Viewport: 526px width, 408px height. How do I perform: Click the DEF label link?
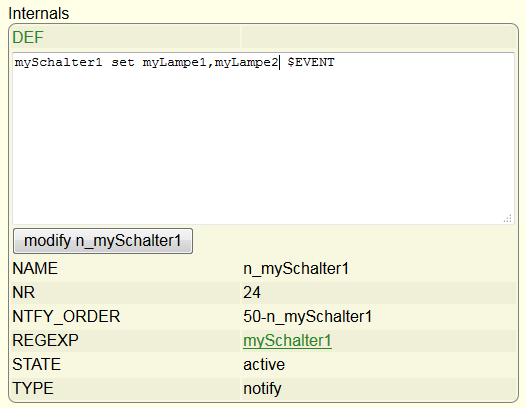28,37
